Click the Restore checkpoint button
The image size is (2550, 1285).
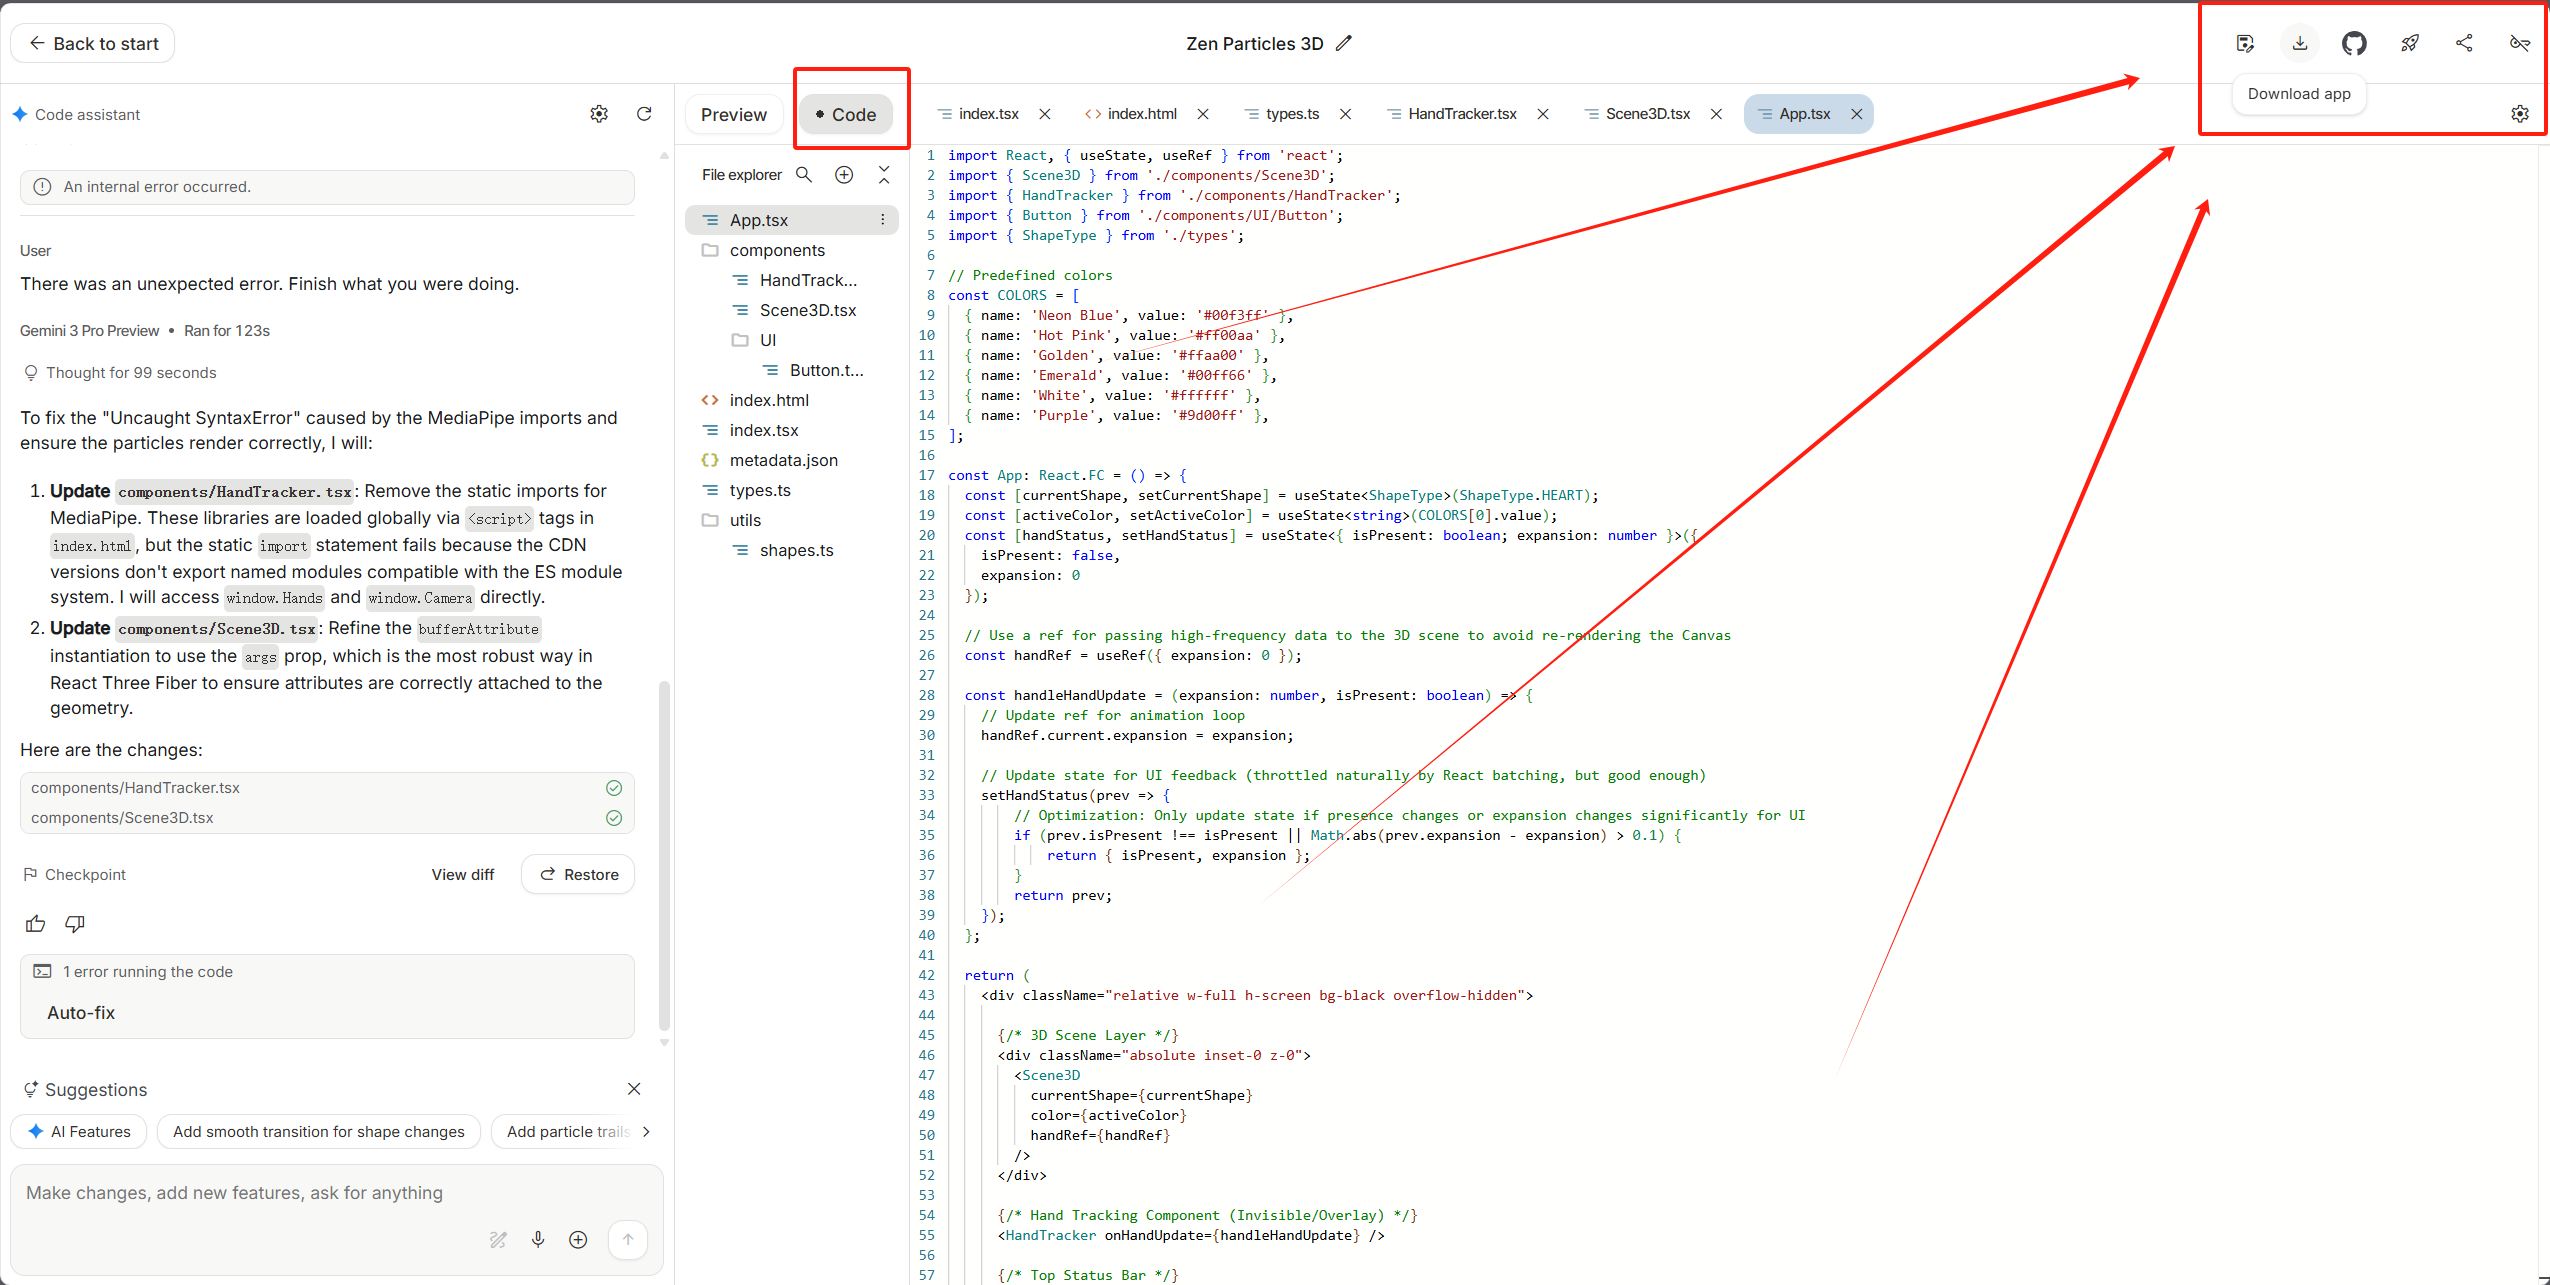point(578,874)
